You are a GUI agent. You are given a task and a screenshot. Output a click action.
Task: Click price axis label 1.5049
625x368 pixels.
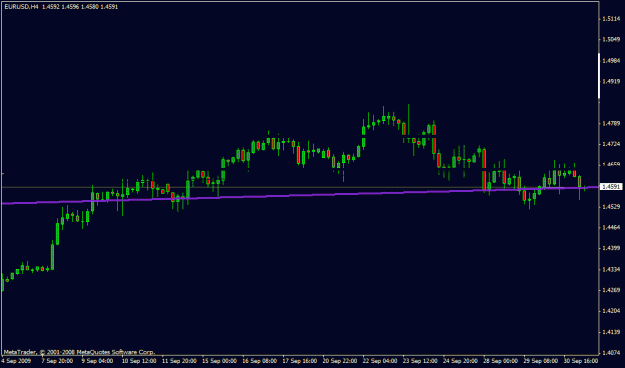coord(611,39)
